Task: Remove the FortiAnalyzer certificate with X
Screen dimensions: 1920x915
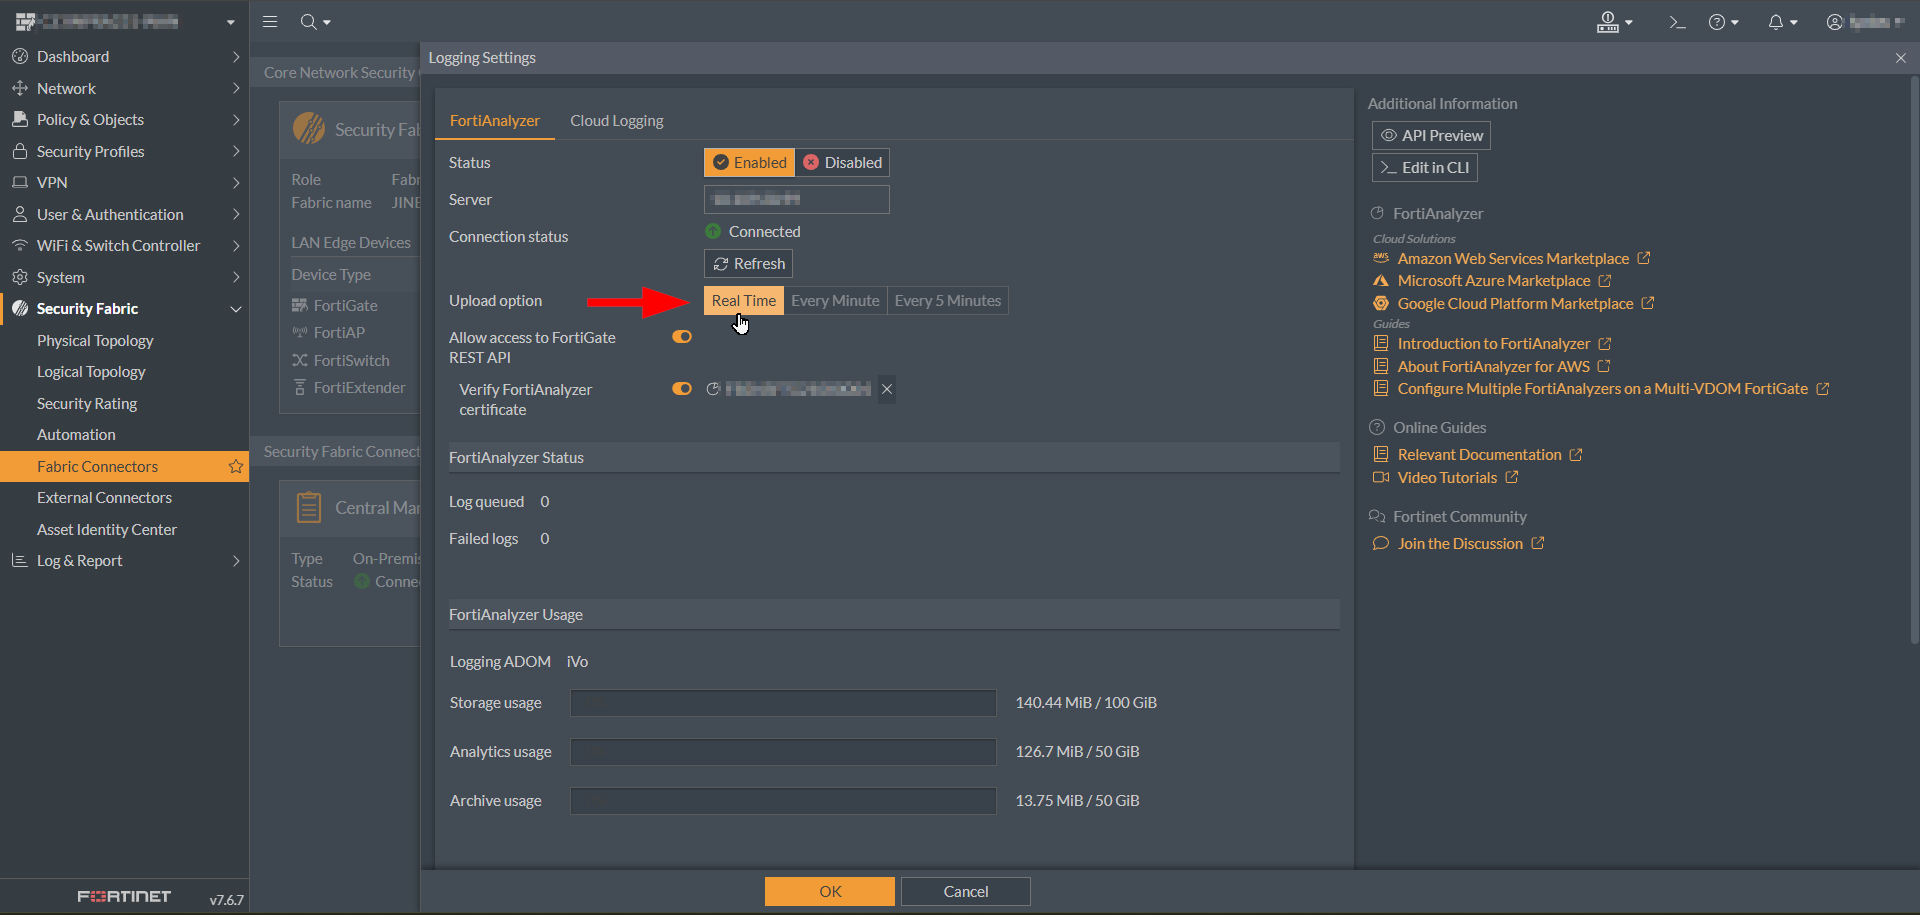Action: coord(887,389)
